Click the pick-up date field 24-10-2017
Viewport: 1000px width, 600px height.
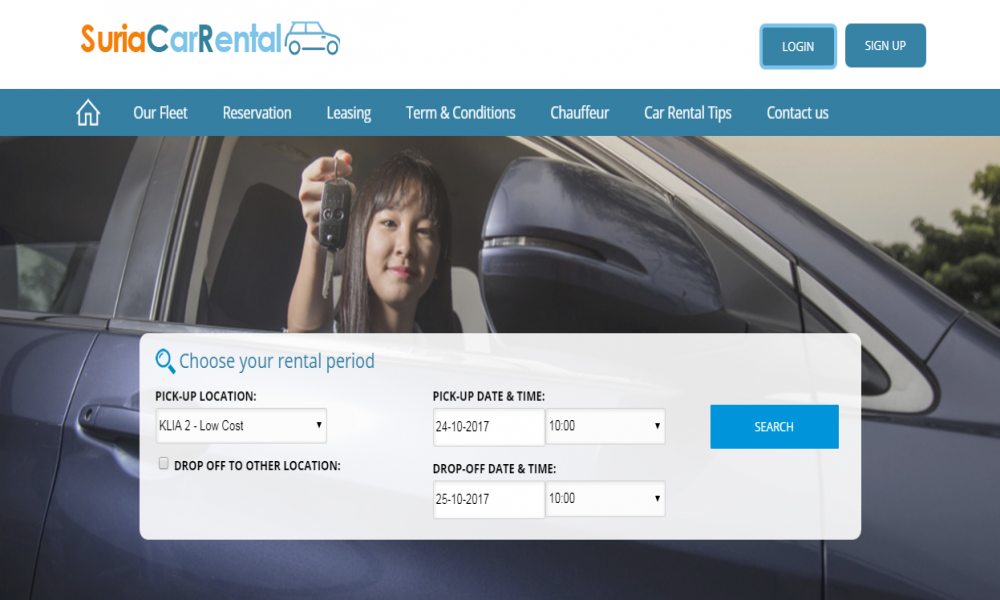pyautogui.click(x=489, y=427)
